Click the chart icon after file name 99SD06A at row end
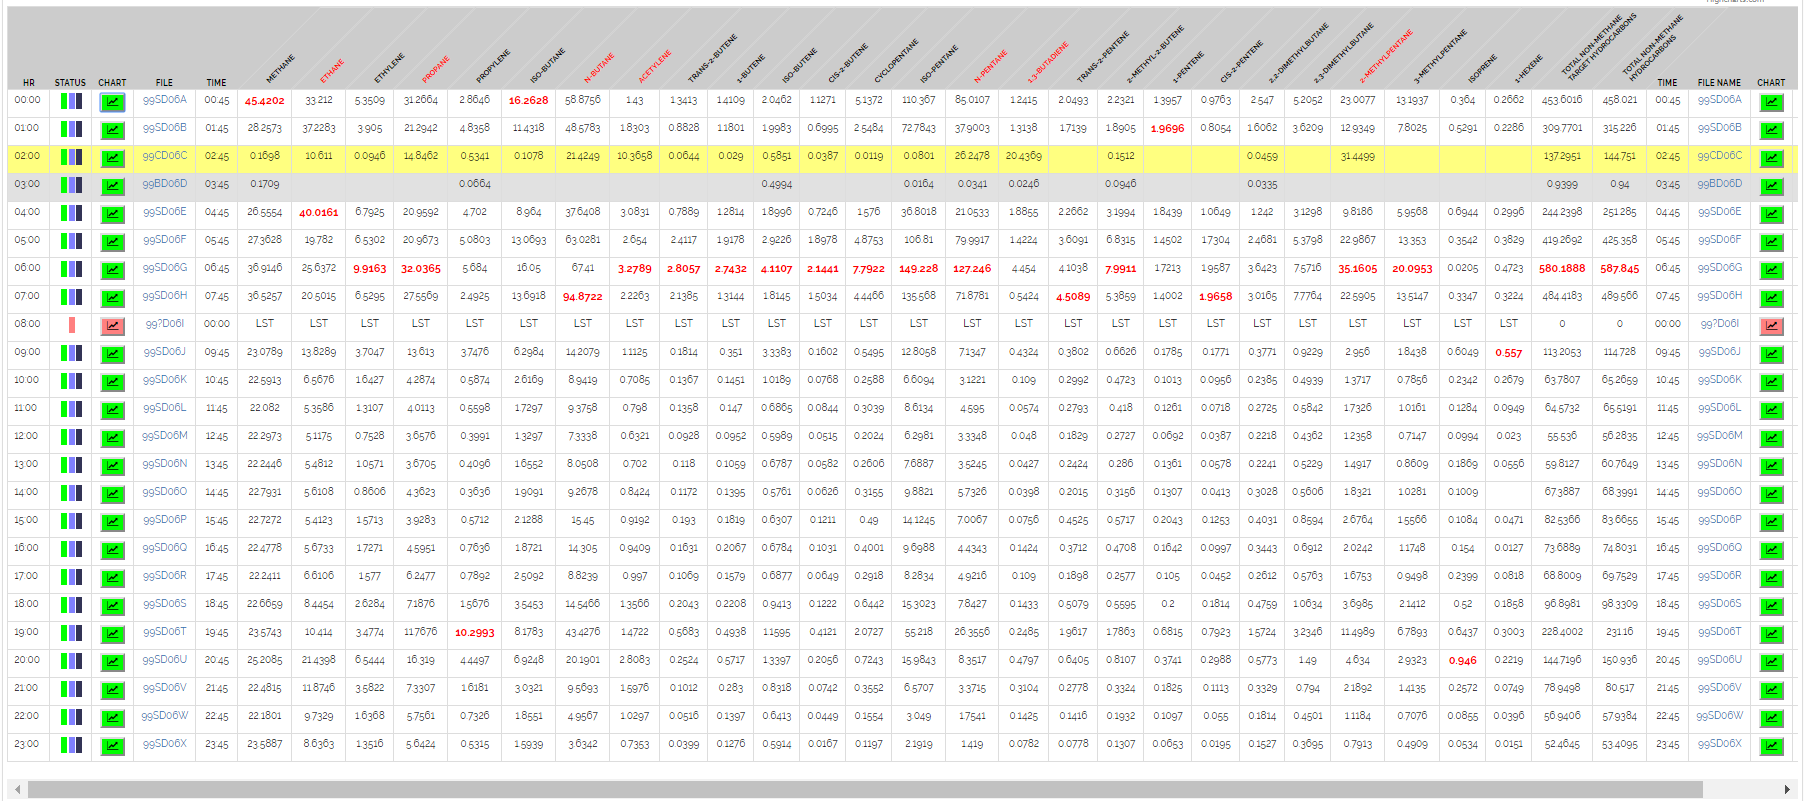1804x801 pixels. point(1771,101)
